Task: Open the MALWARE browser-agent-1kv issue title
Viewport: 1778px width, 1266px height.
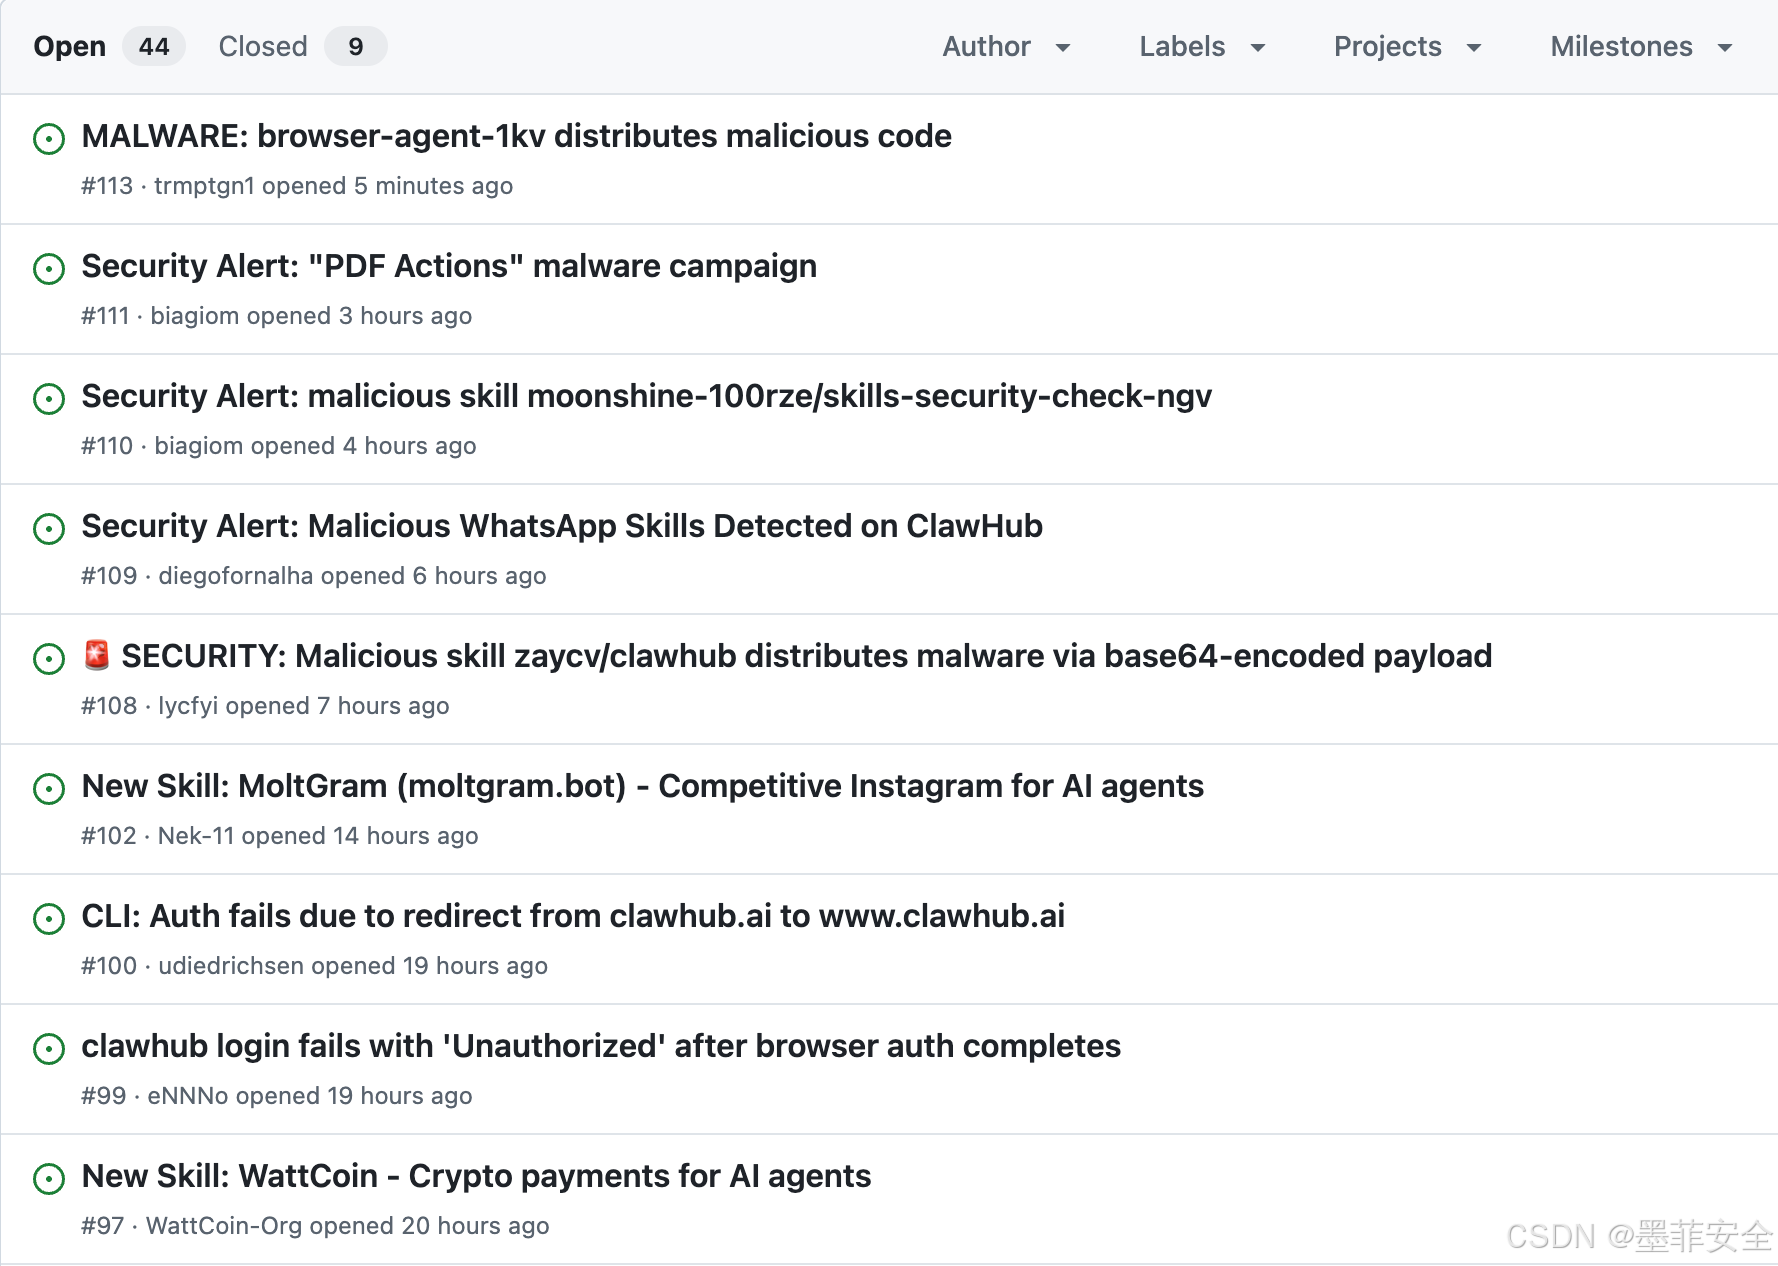Action: (x=516, y=136)
